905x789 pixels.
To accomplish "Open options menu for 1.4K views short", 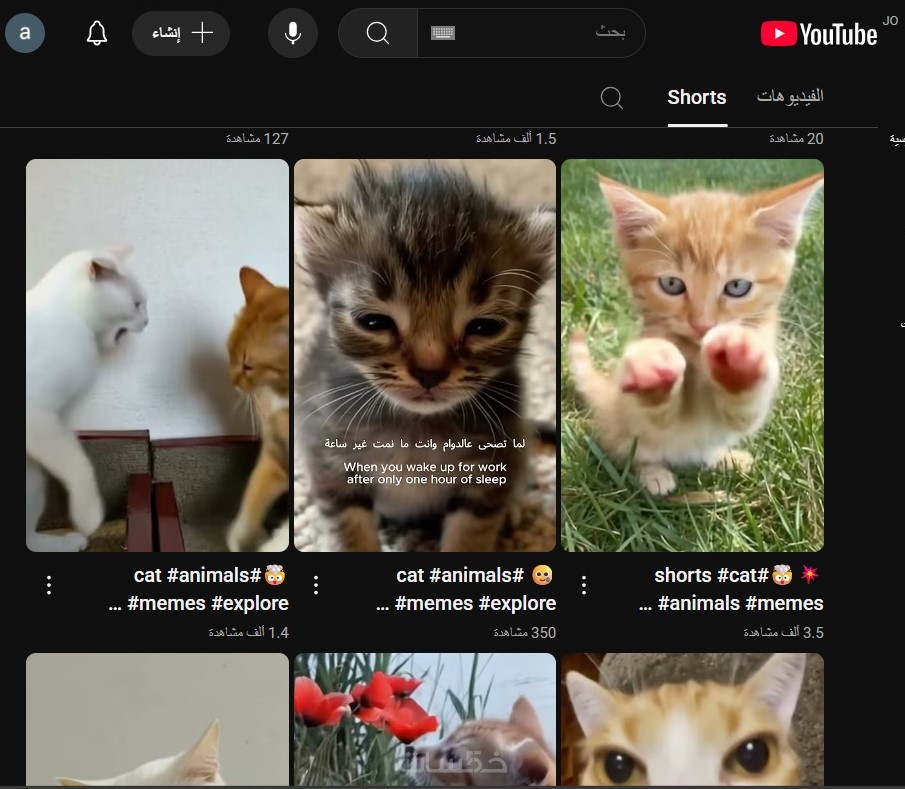I will pos(48,585).
